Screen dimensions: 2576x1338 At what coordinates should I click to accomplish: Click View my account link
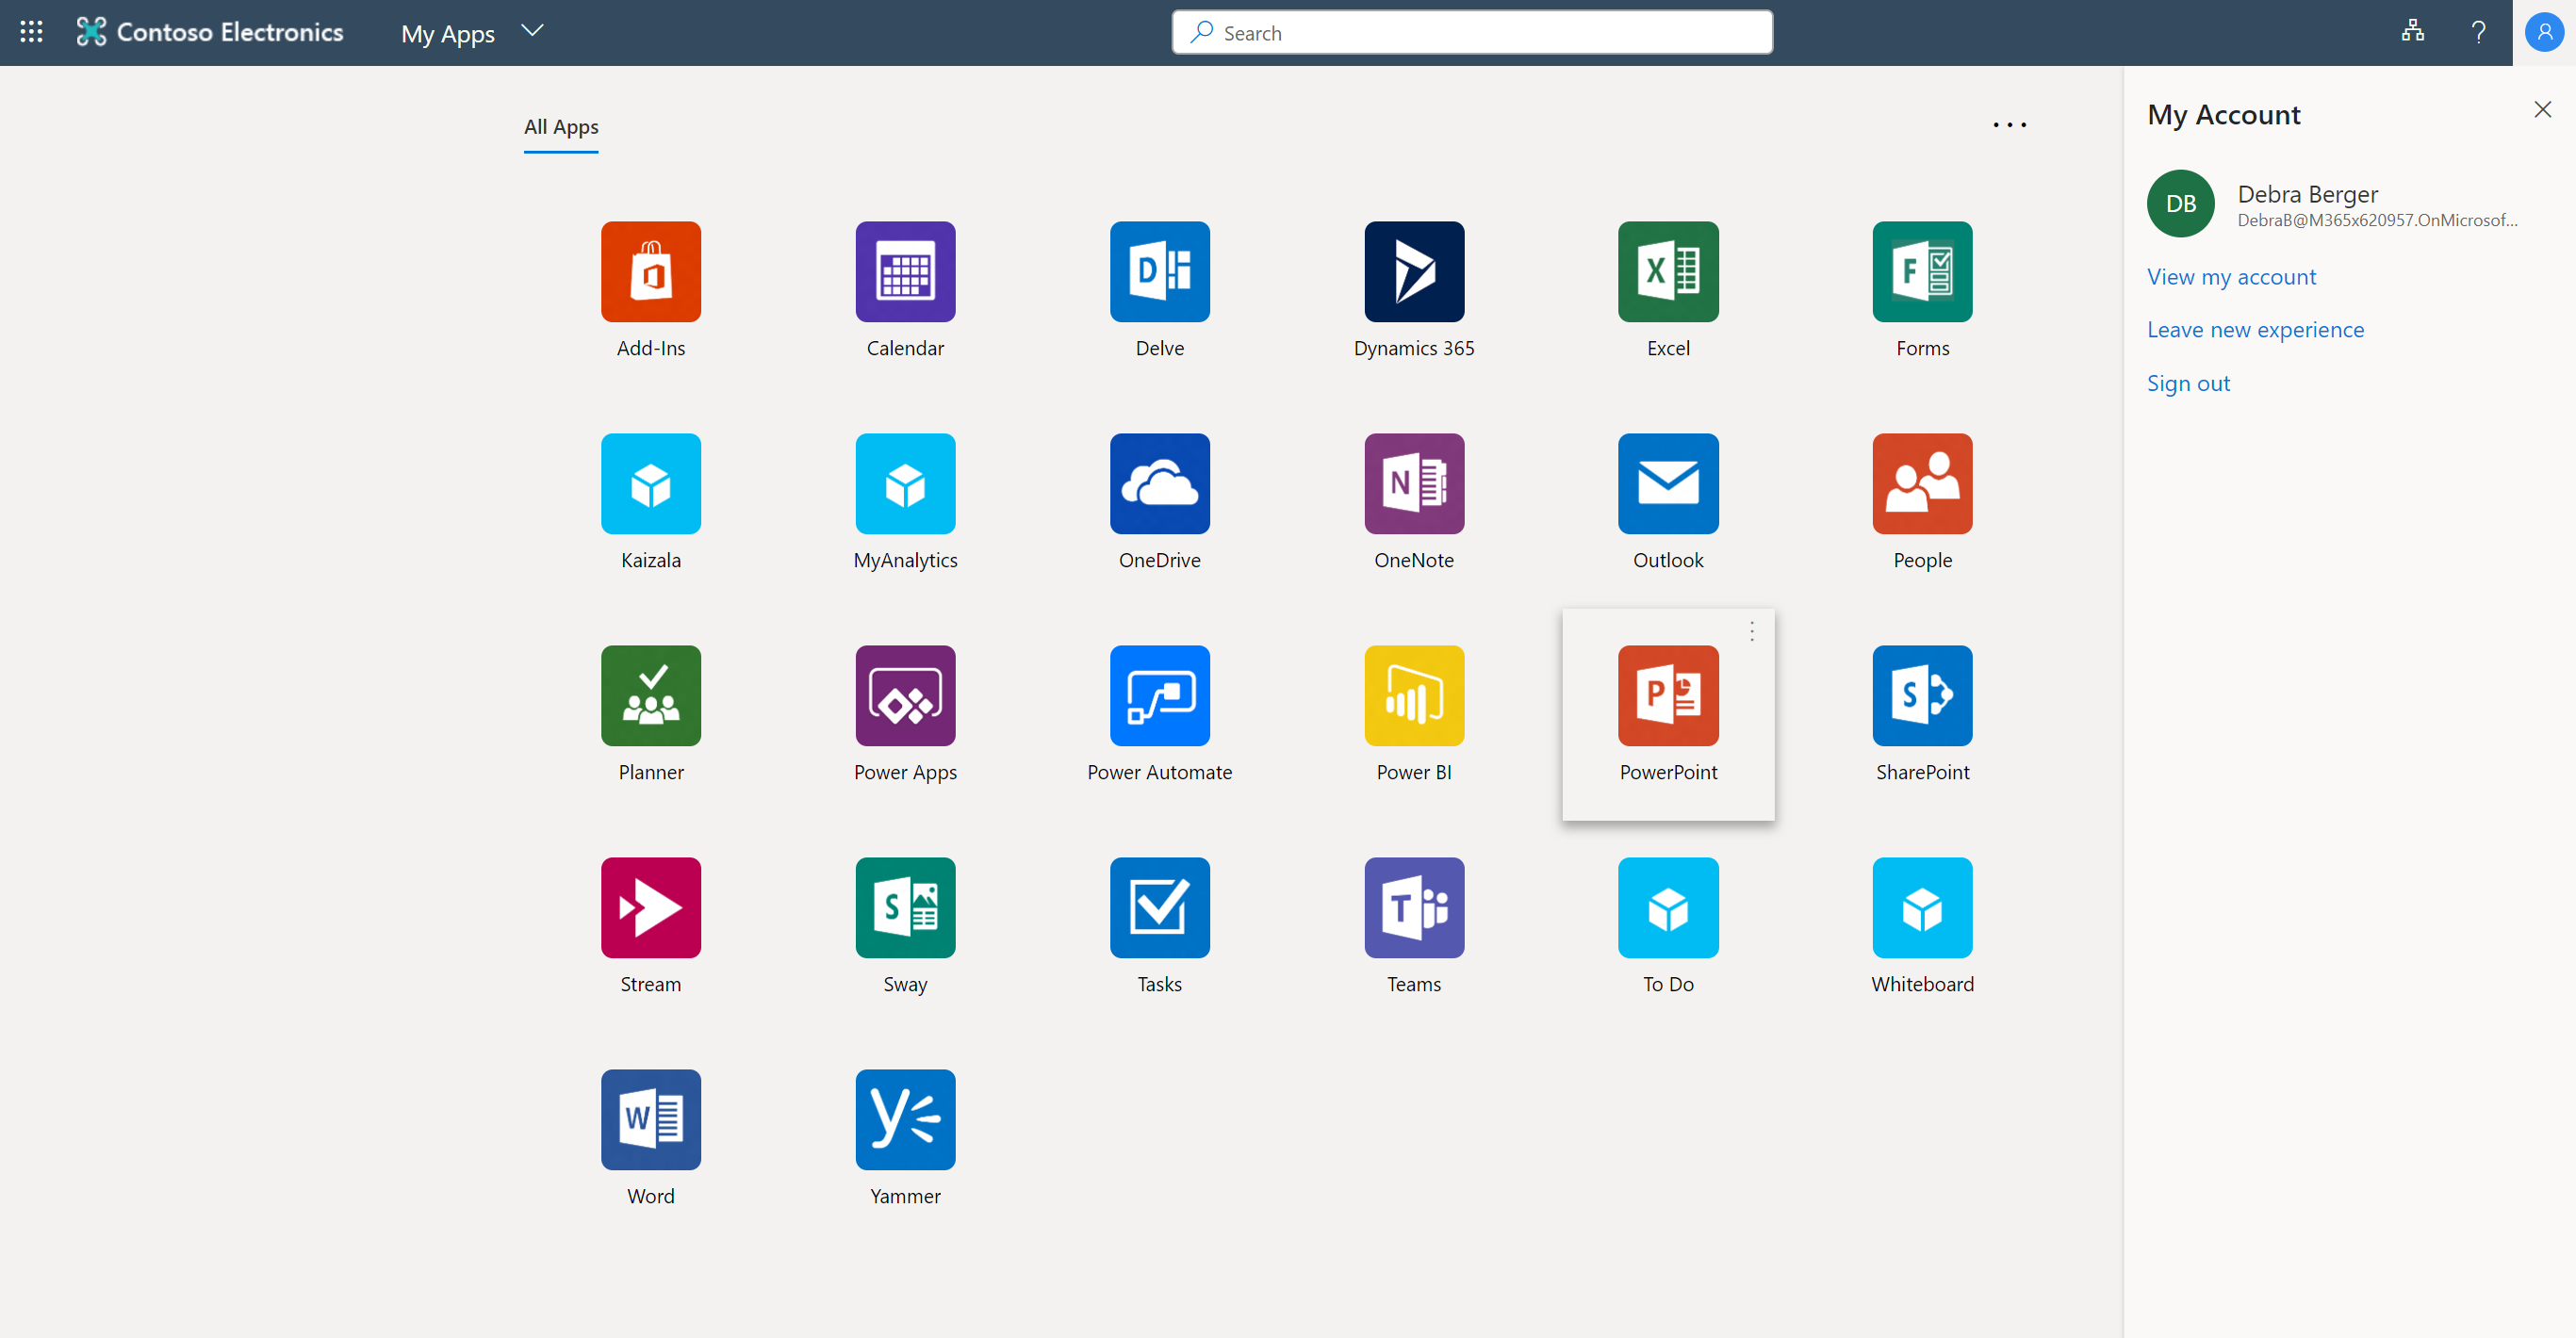[2231, 276]
